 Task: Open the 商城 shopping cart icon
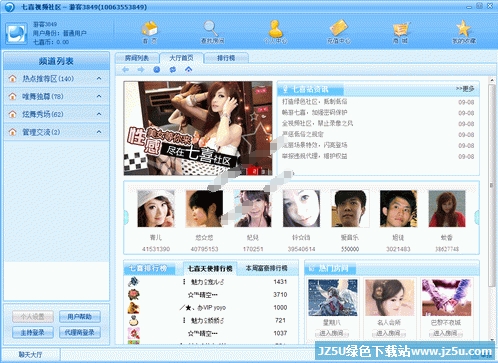pyautogui.click(x=400, y=29)
